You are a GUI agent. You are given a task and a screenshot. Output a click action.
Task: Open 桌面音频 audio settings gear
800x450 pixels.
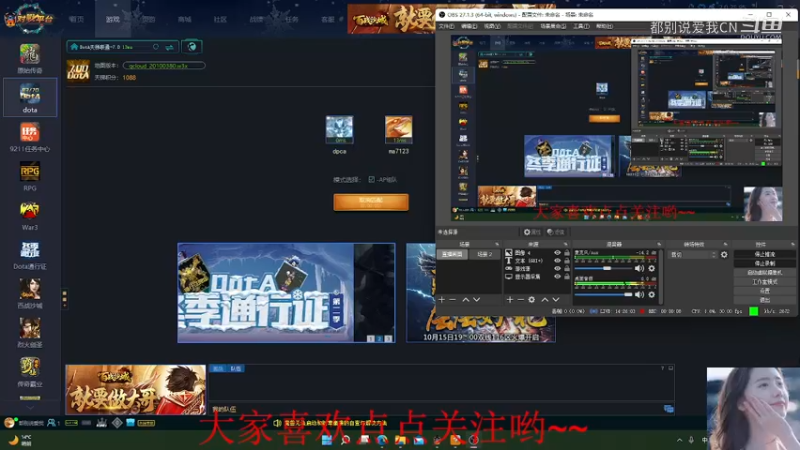click(x=652, y=294)
